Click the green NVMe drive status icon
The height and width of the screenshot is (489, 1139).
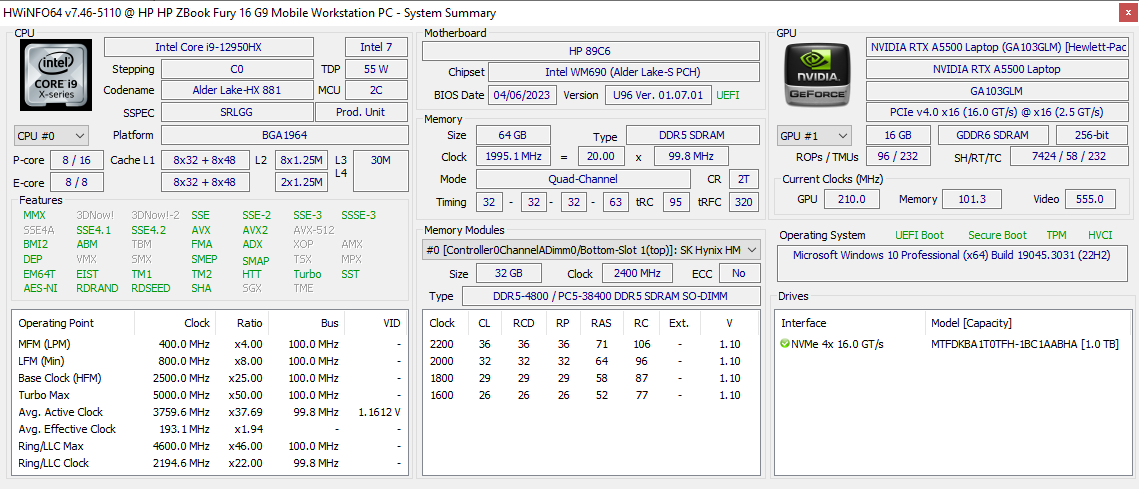[x=785, y=344]
